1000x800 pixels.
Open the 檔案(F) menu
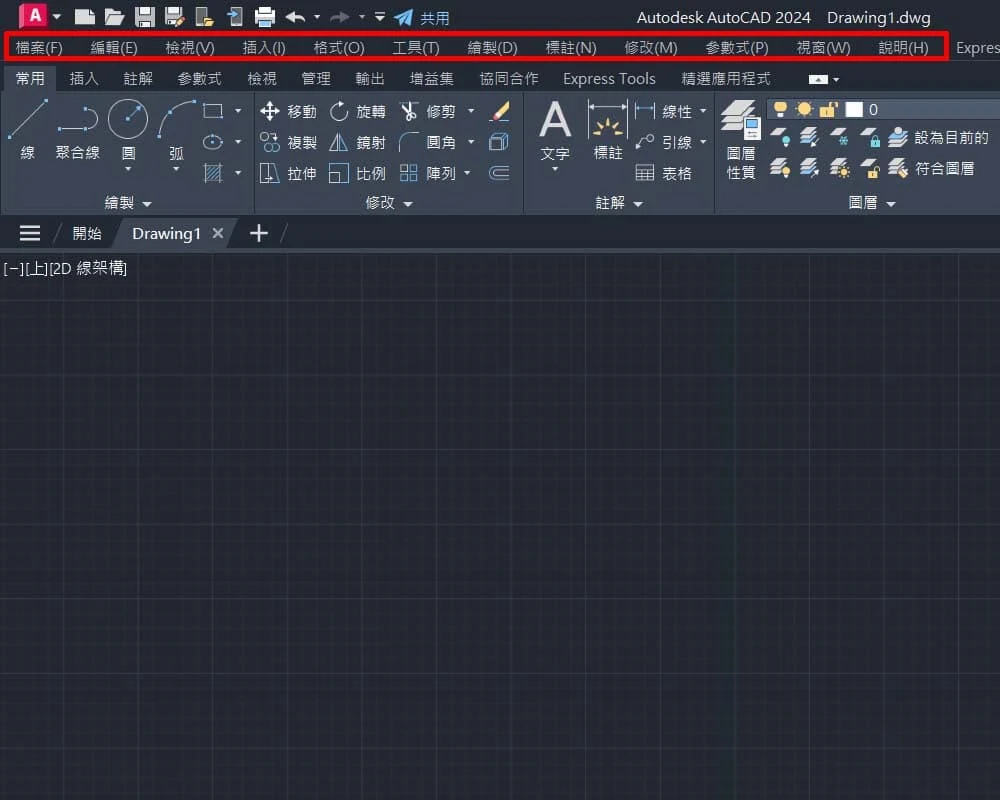tap(39, 48)
